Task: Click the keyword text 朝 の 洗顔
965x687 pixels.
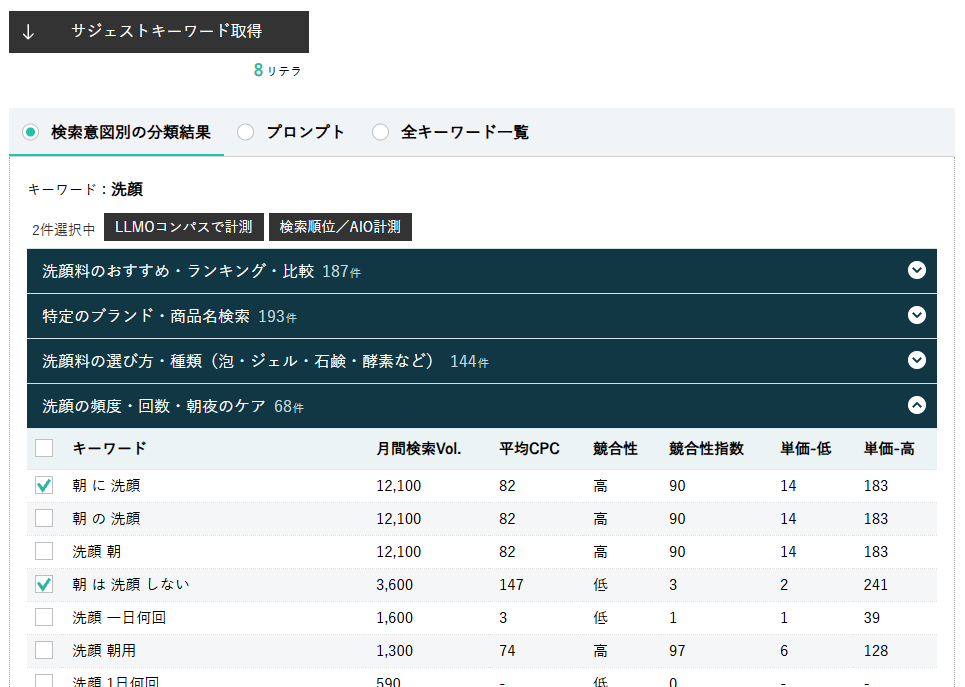Action: pos(106,519)
